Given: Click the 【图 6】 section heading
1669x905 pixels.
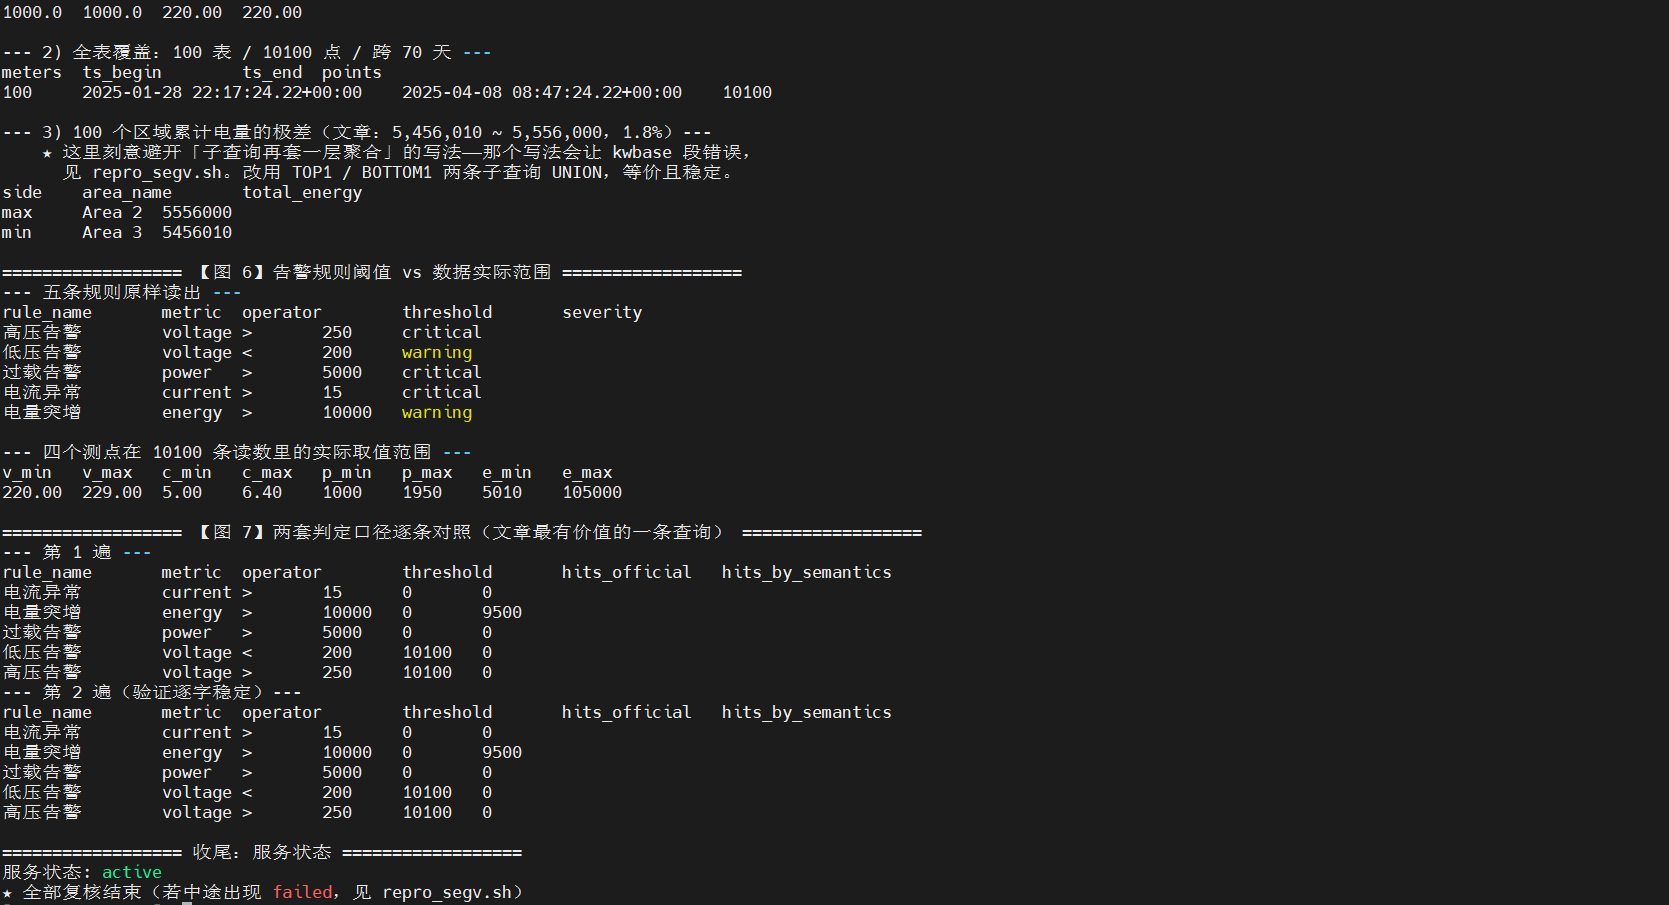Looking at the screenshot, I should (x=372, y=272).
